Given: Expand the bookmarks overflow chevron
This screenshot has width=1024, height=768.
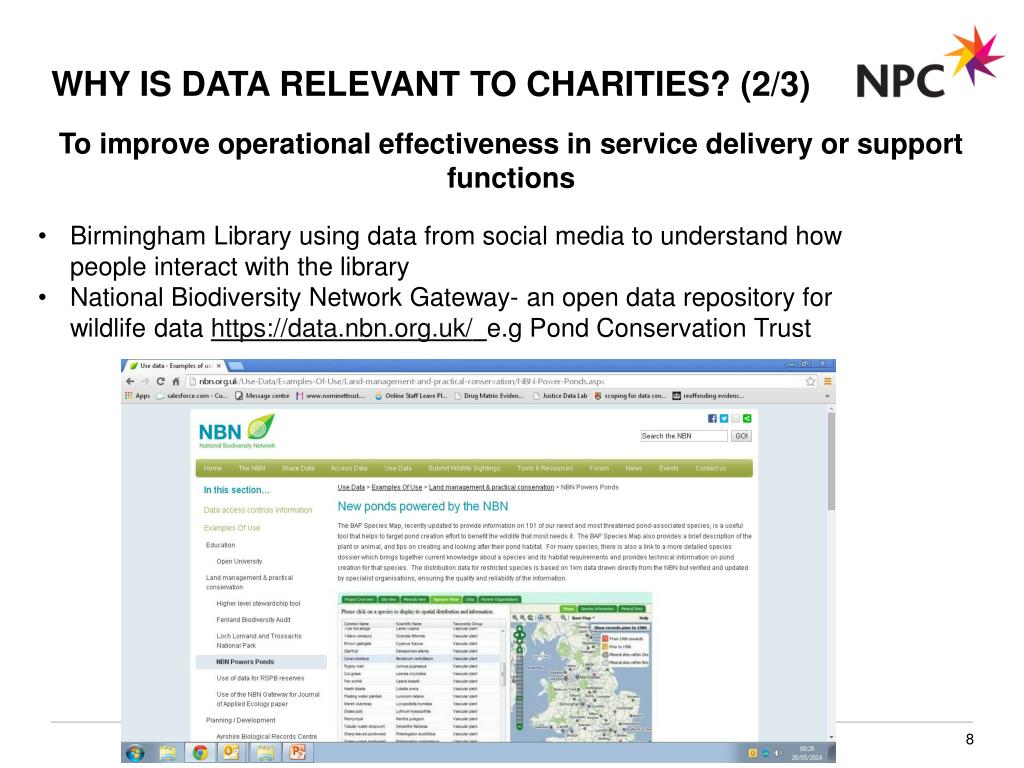Looking at the screenshot, I should (827, 396).
